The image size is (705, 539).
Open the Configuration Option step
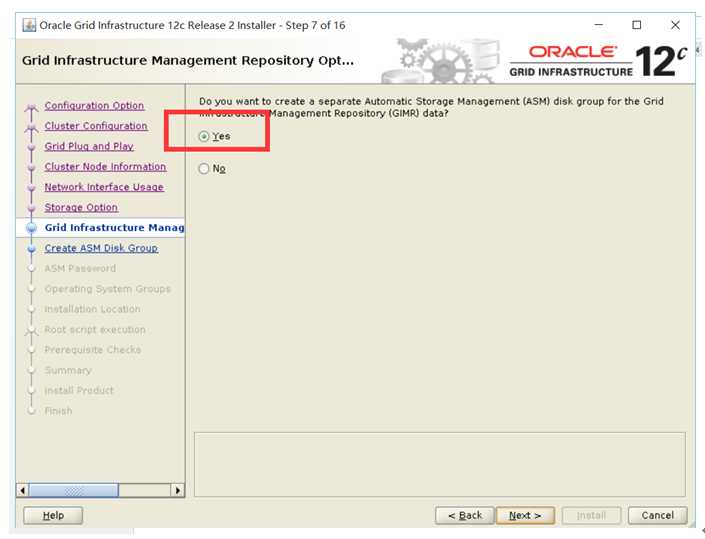click(94, 106)
